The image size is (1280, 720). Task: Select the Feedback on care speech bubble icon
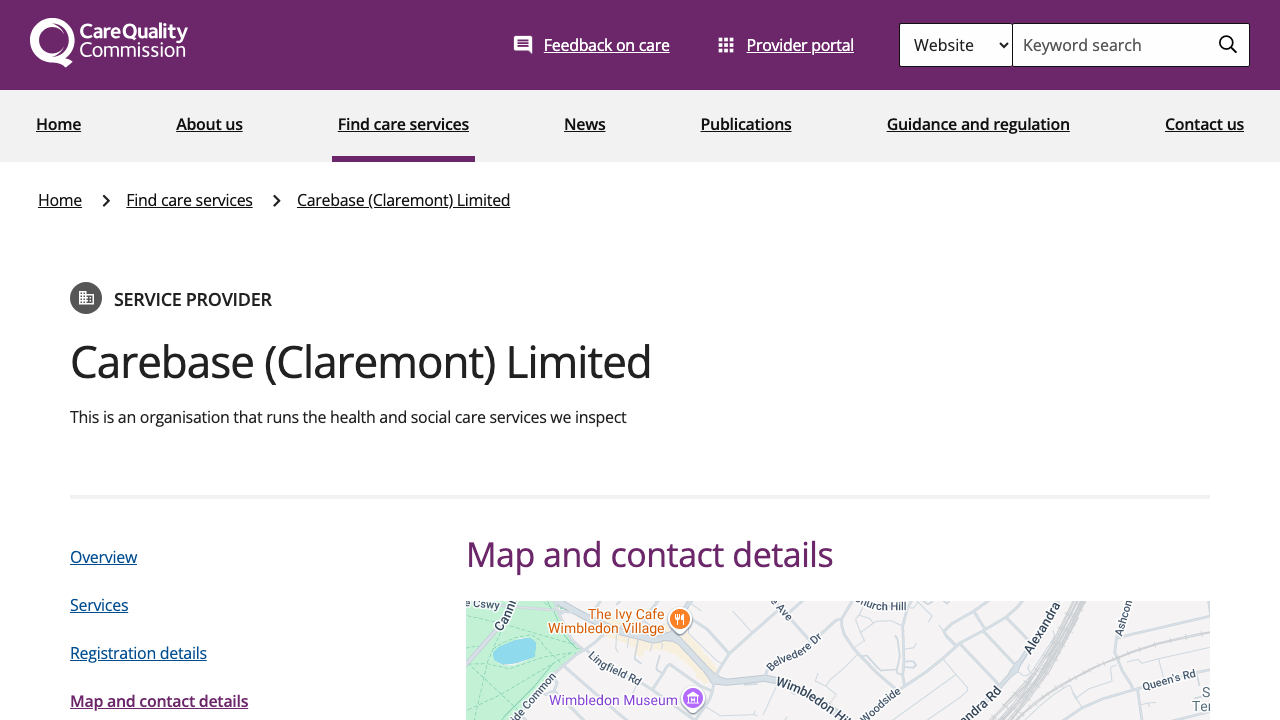click(x=522, y=43)
